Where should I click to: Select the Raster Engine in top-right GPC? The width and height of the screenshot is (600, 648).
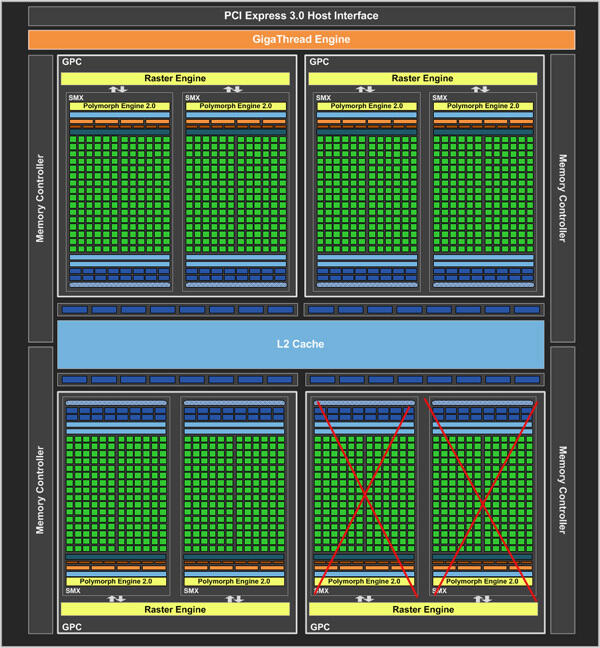click(423, 79)
